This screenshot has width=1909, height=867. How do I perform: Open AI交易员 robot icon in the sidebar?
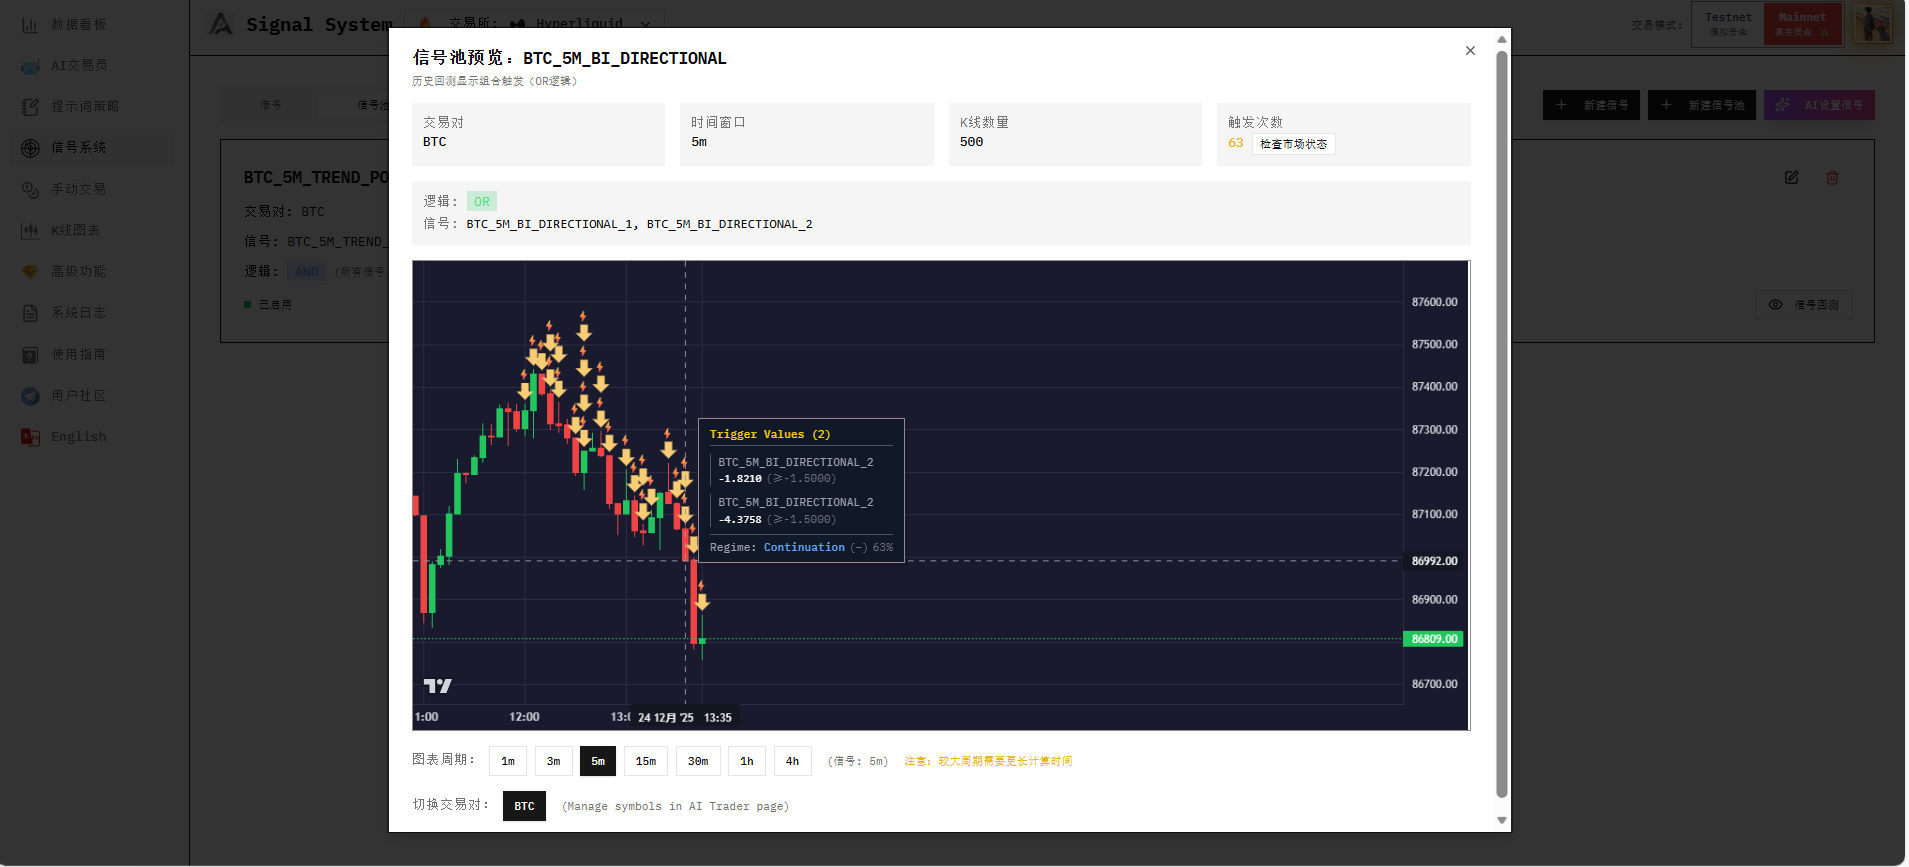(31, 66)
